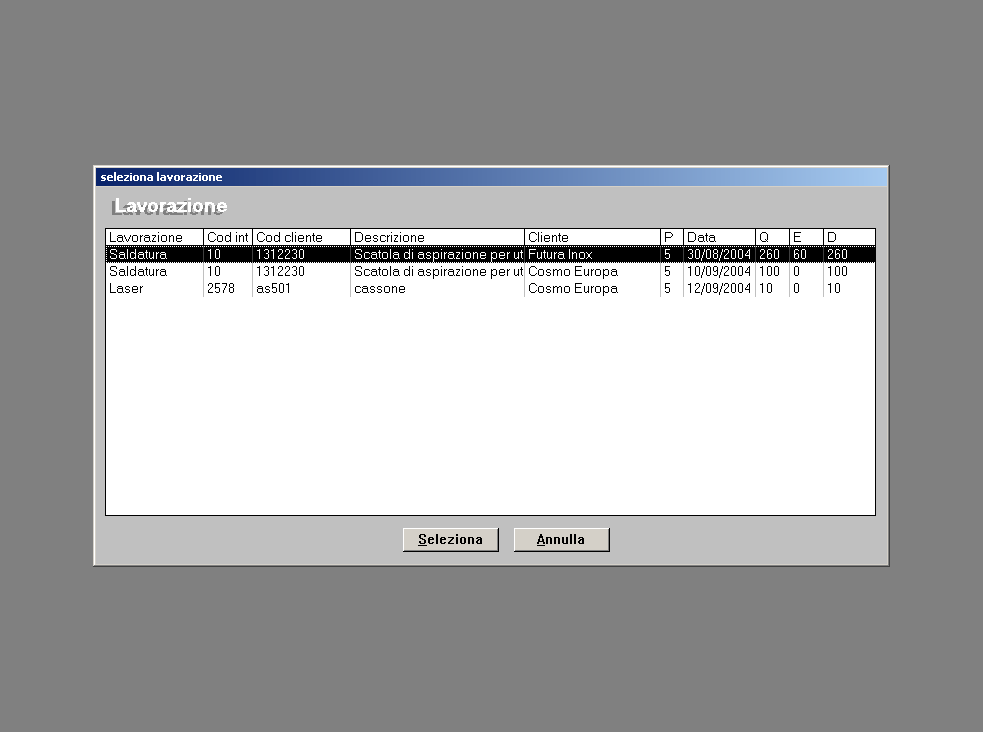The width and height of the screenshot is (983, 732).
Task: Click the as501 client code cell
Action: click(302, 288)
